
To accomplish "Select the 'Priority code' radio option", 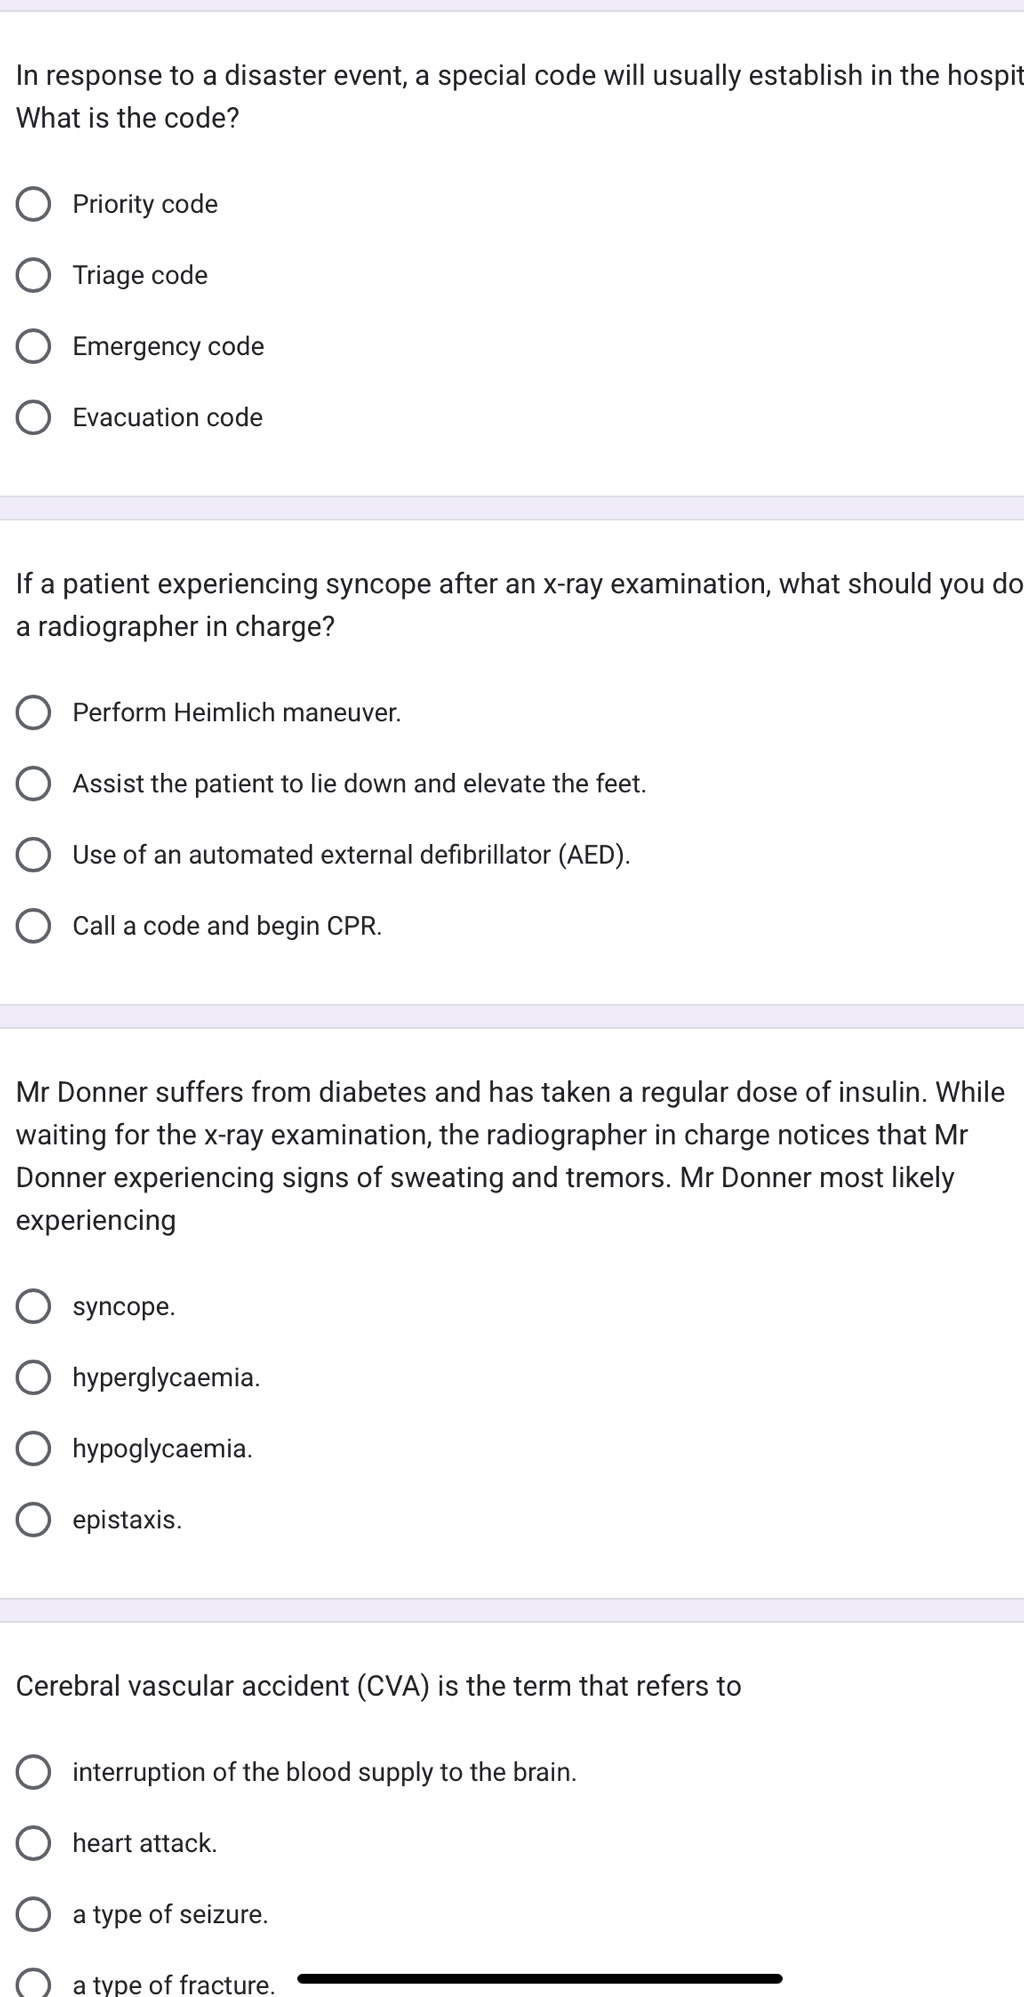I will pos(34,204).
